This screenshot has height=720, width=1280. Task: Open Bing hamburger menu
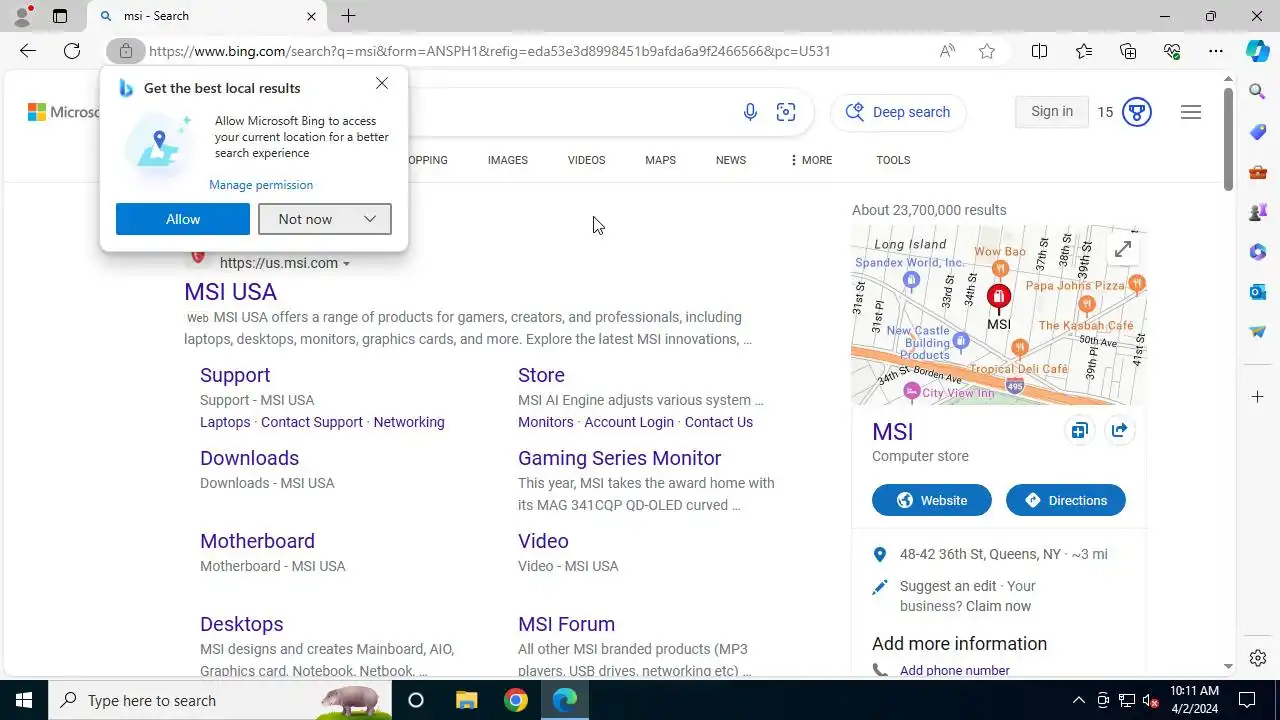1191,112
